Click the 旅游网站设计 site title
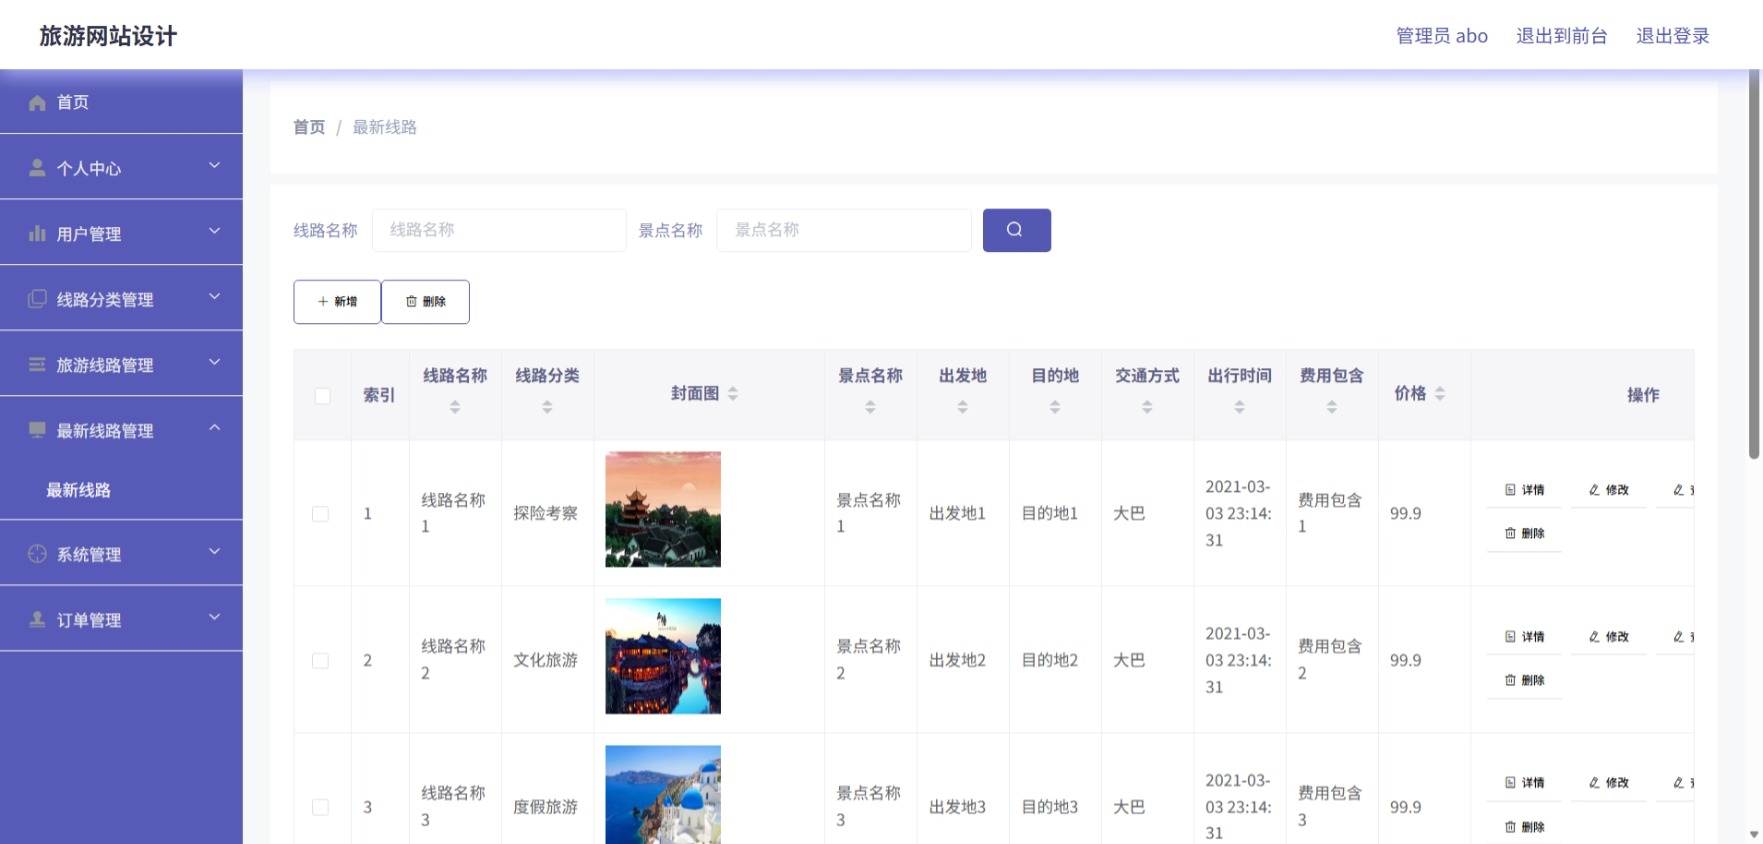This screenshot has width=1763, height=844. click(108, 36)
